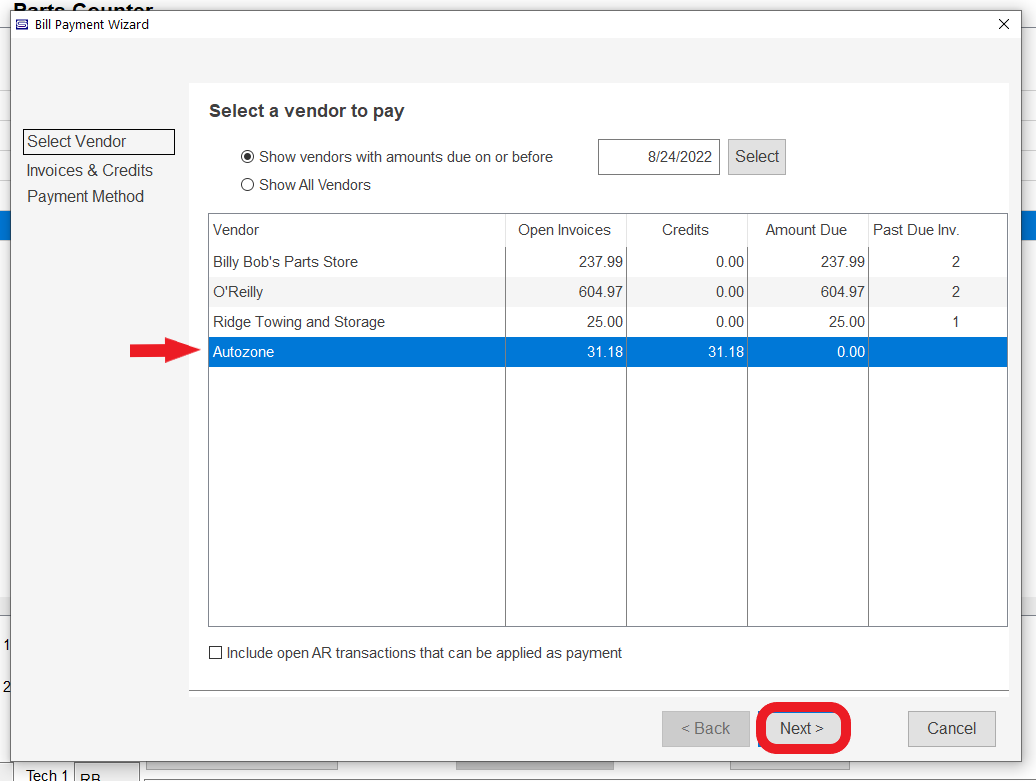Go to the Select Vendor step
1036x781 pixels.
point(98,142)
